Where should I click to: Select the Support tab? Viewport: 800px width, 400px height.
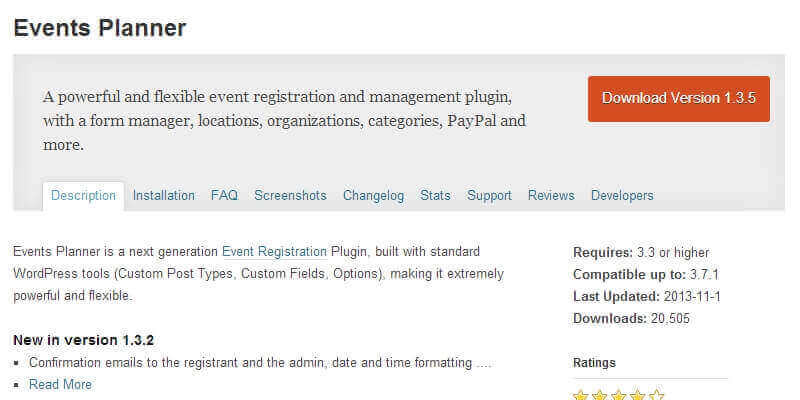point(489,195)
